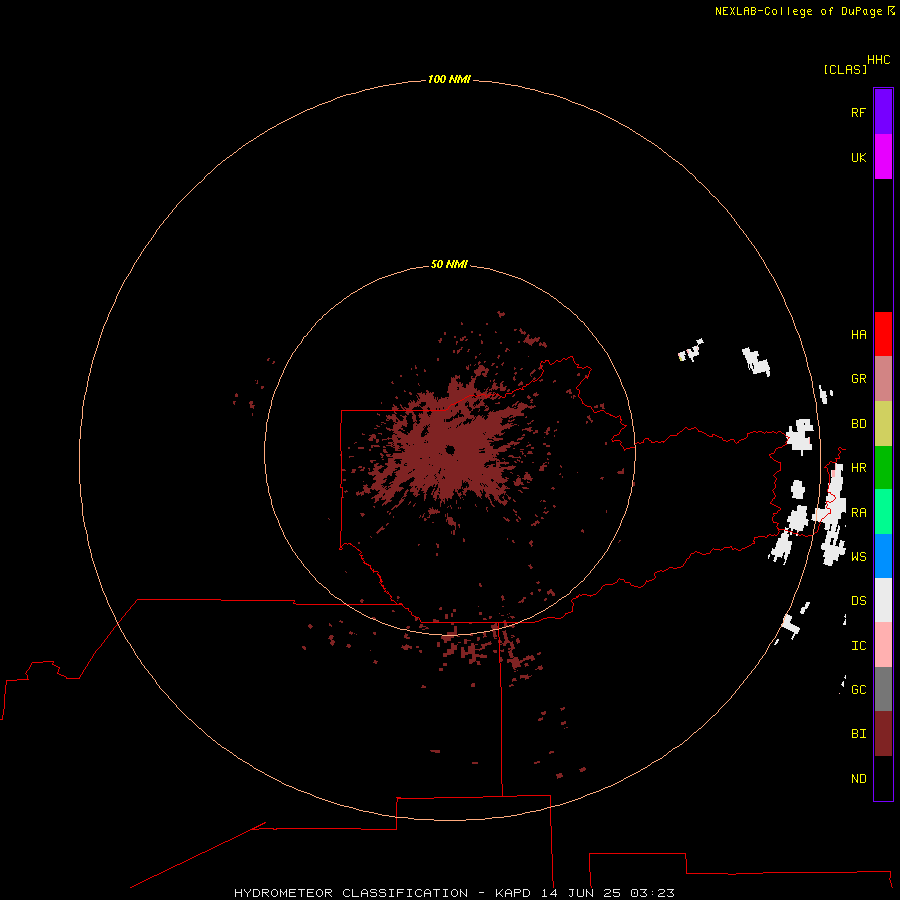
Task: Click the WS blue legend swatch
Action: (x=883, y=556)
